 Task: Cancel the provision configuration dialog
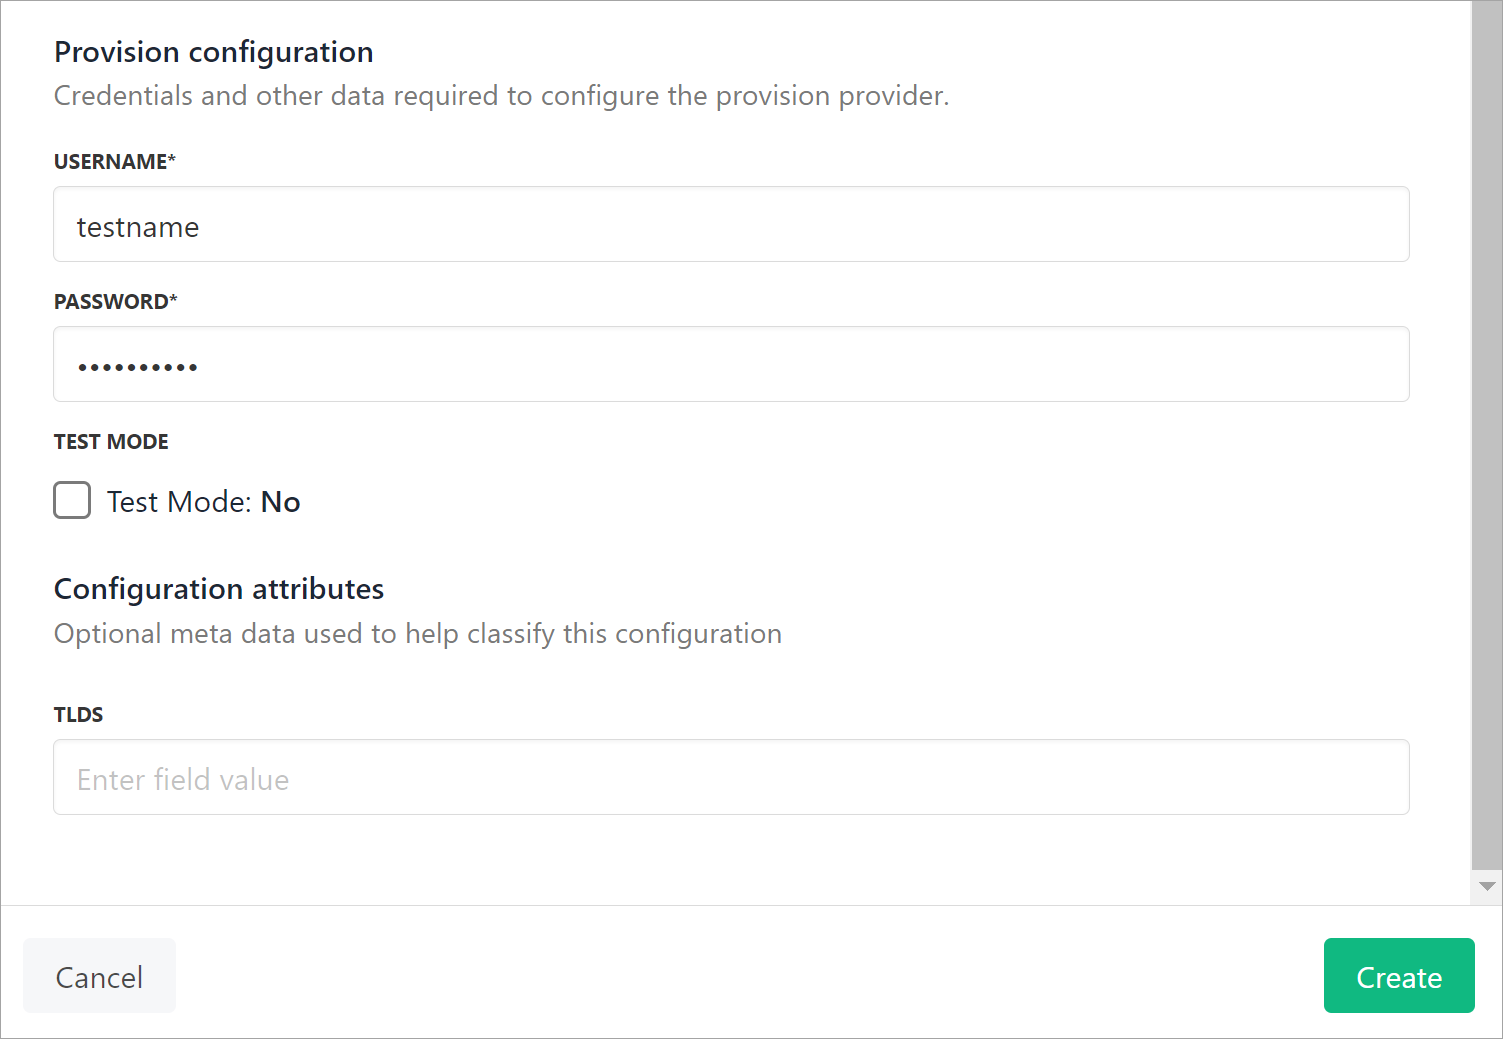[99, 976]
